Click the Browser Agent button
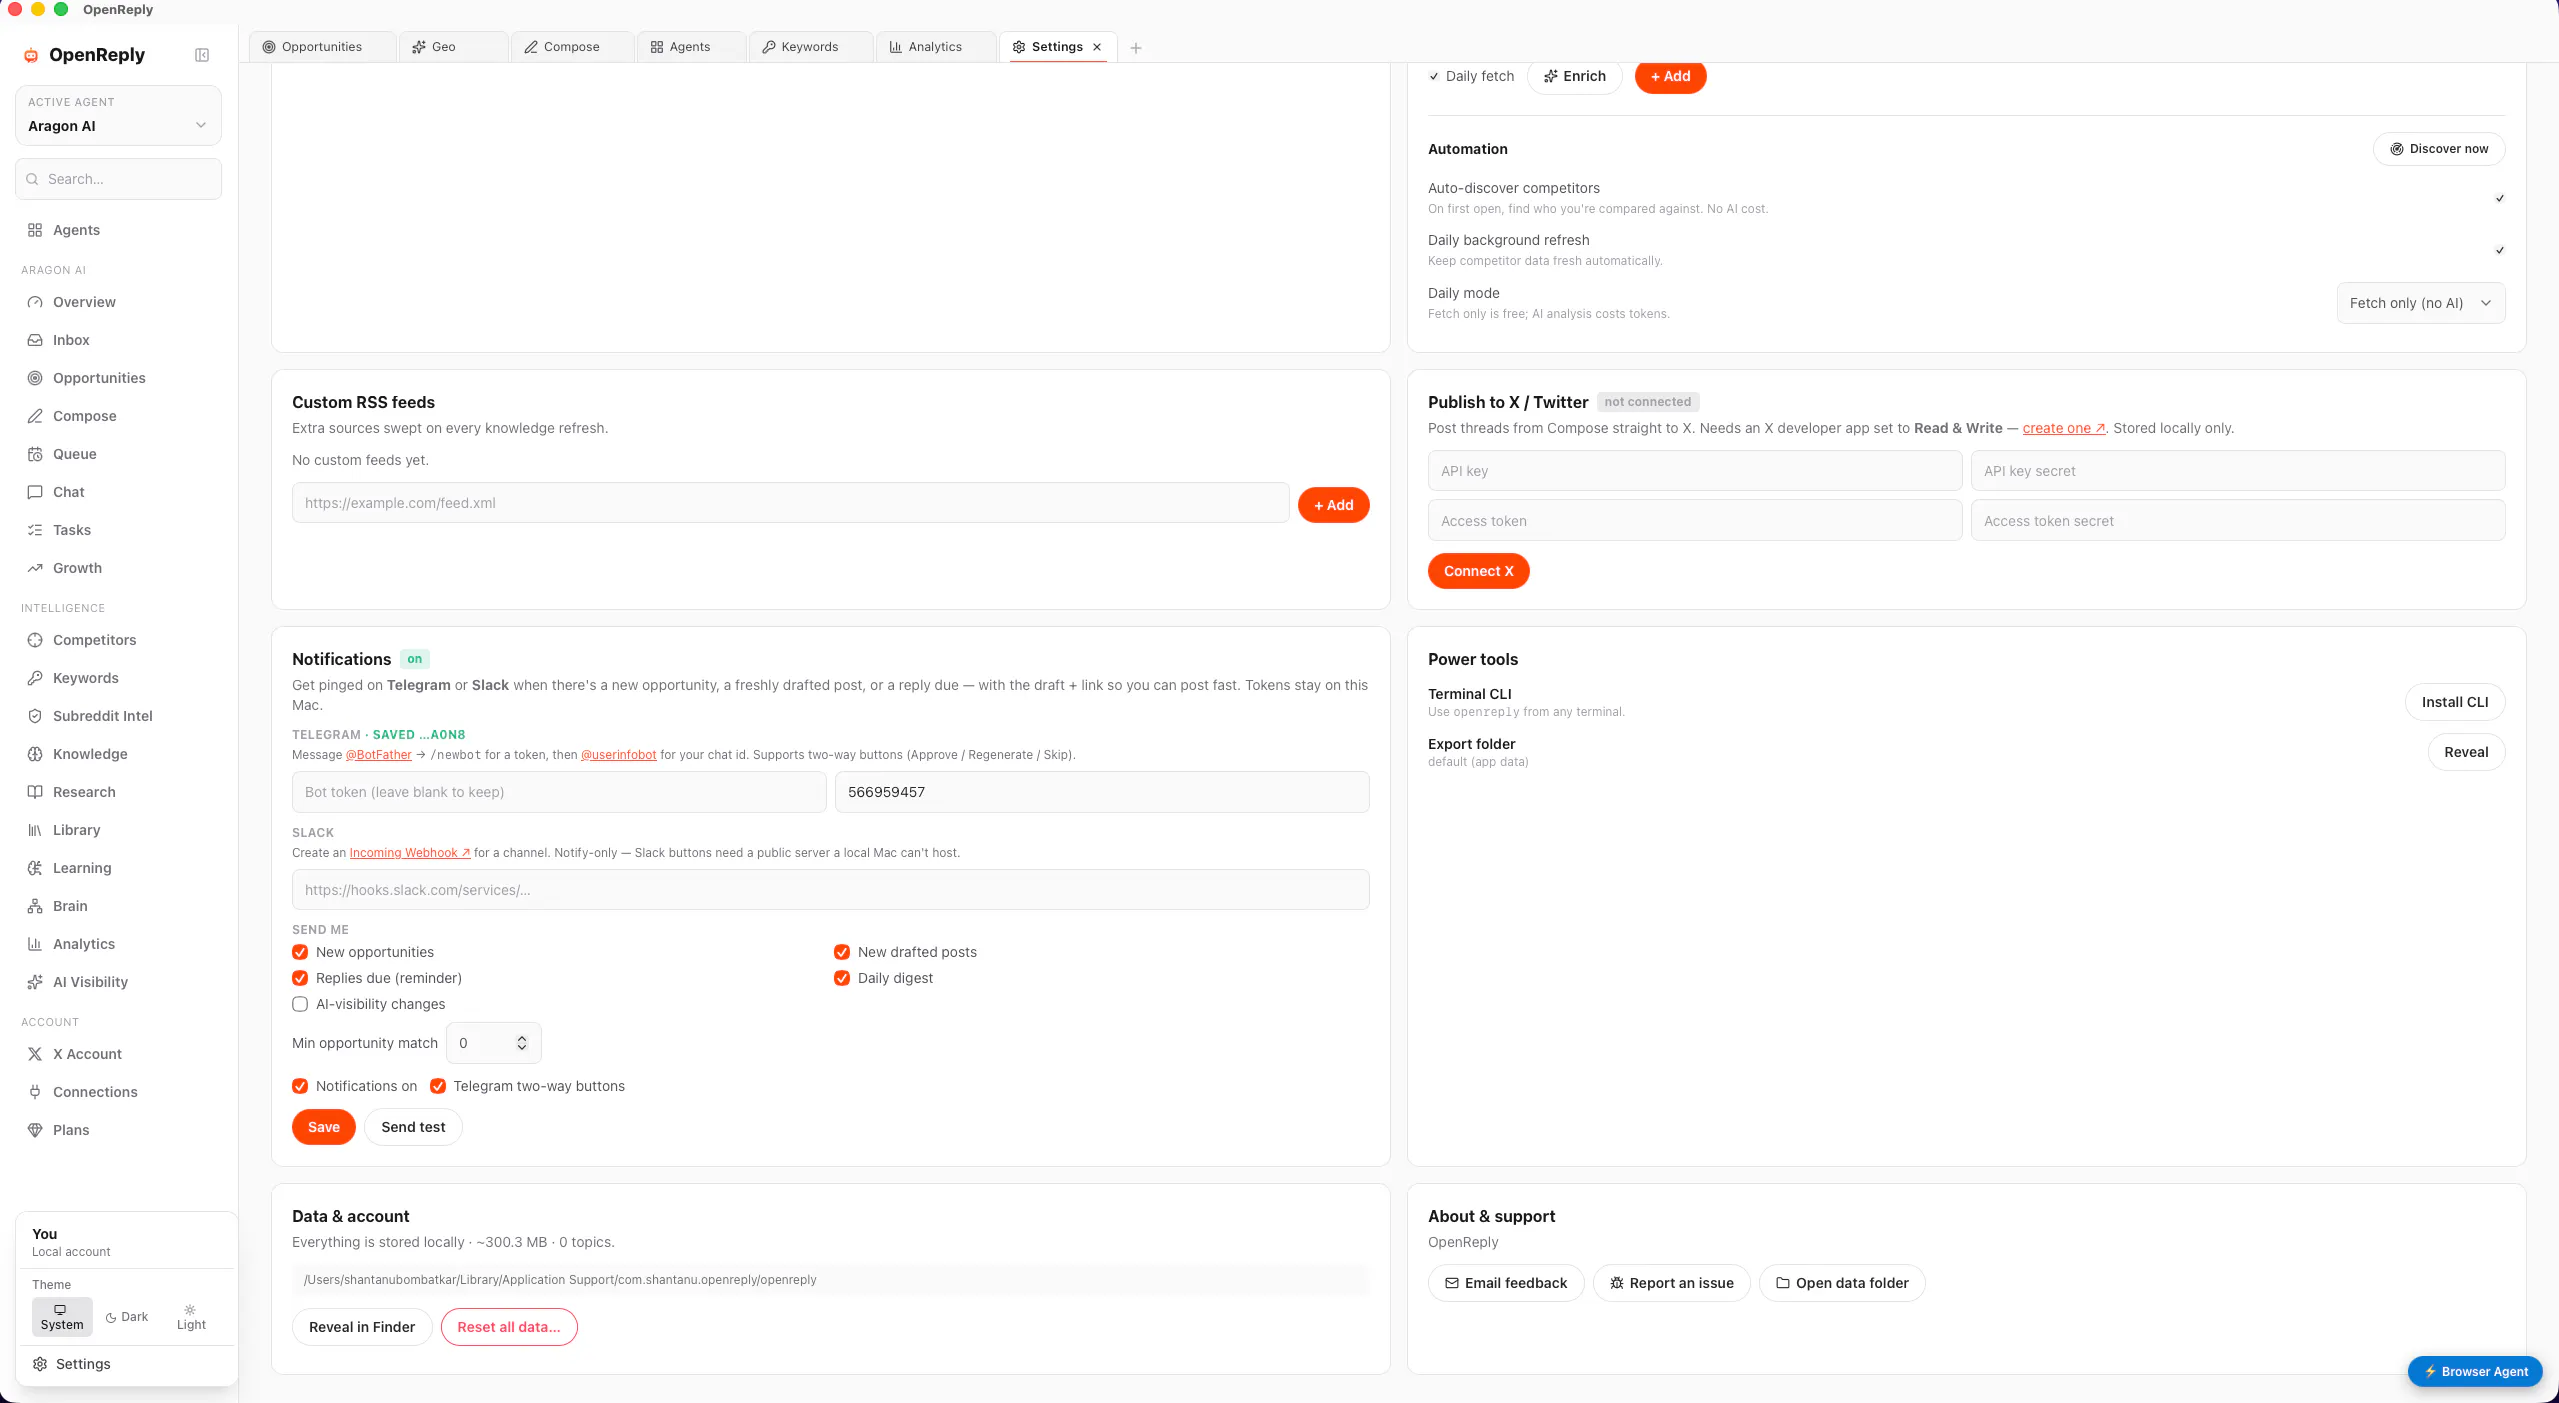 2474,1371
